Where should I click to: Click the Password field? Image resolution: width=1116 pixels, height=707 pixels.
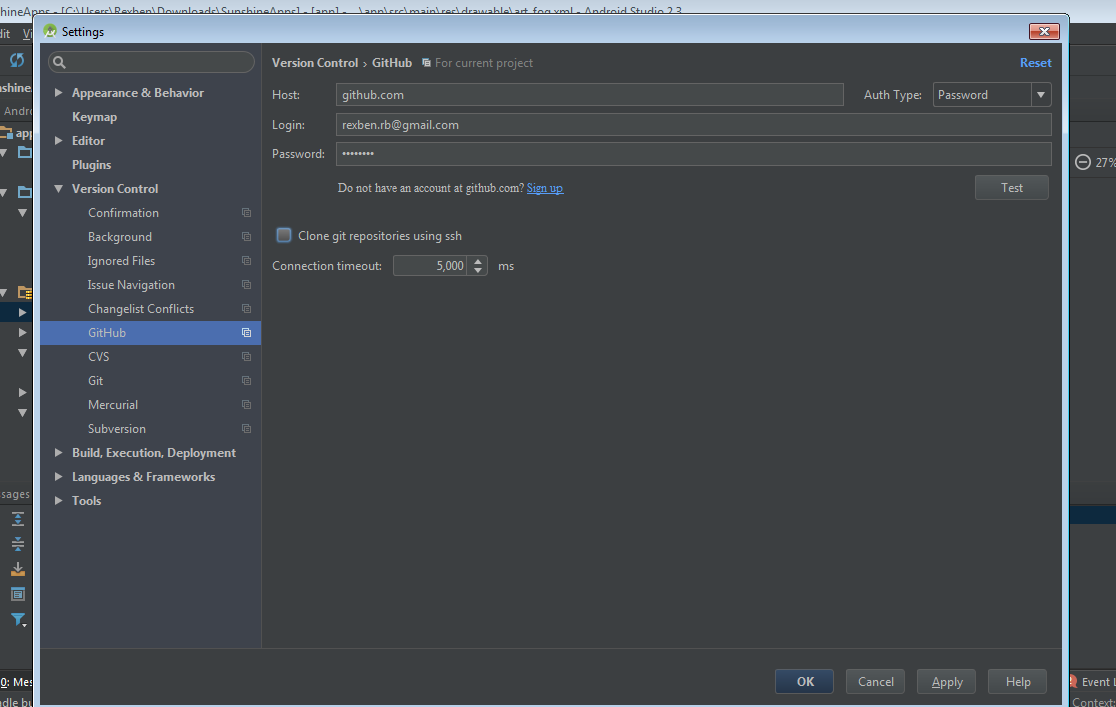click(693, 154)
